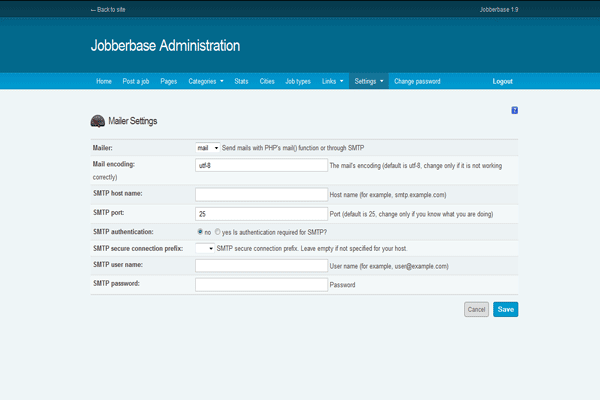Click the Mailer Settings mailbox icon
This screenshot has width=600, height=400.
pyautogui.click(x=98, y=121)
